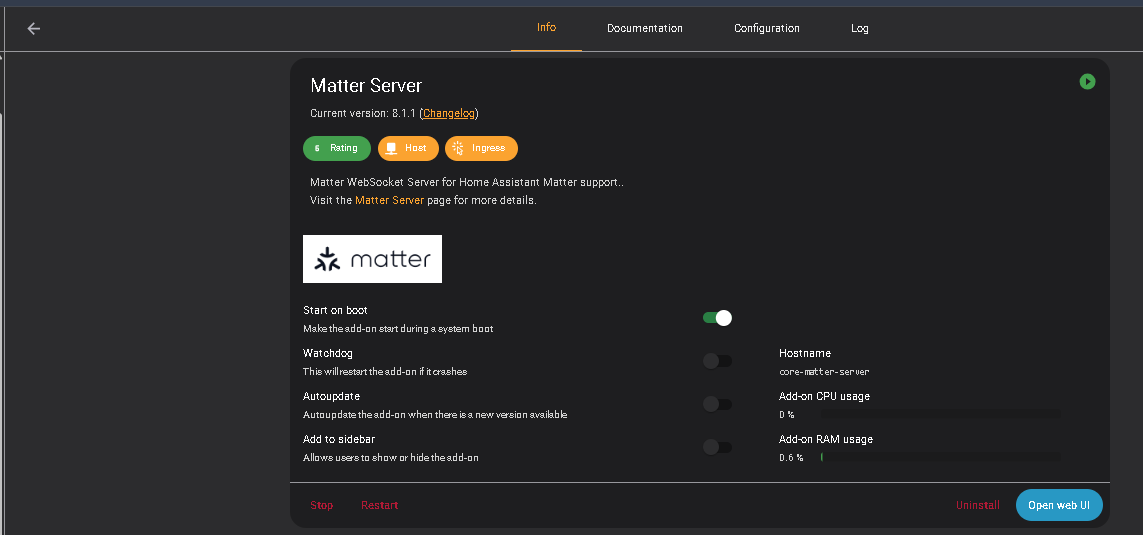Click the Ingress capability chip
This screenshot has width=1143, height=535.
481,148
